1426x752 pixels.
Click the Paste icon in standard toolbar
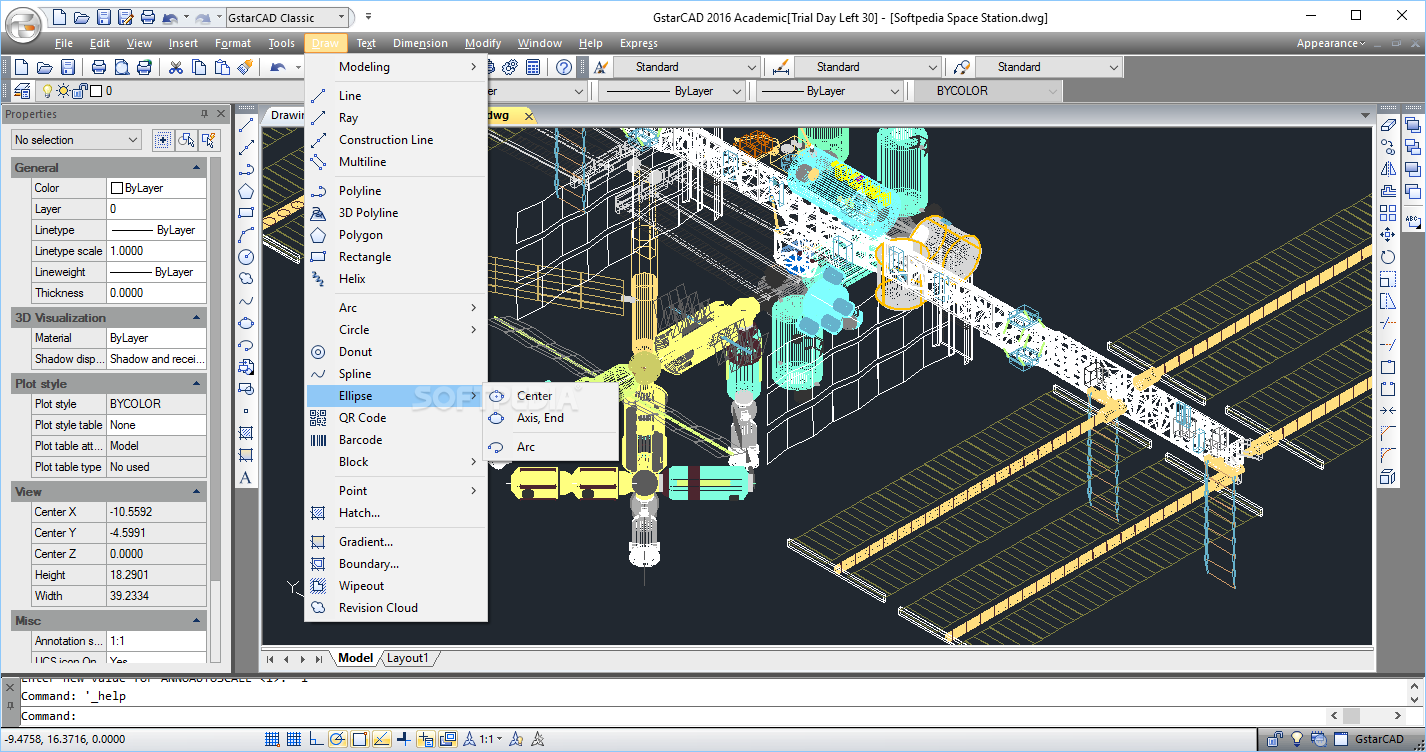click(x=221, y=67)
